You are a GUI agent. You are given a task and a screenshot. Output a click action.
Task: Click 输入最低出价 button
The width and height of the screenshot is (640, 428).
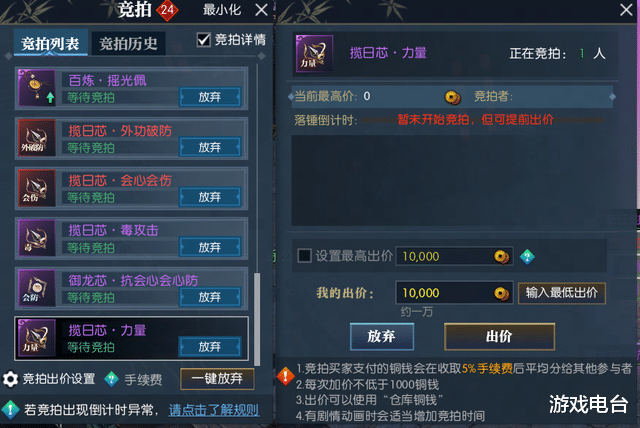(562, 293)
